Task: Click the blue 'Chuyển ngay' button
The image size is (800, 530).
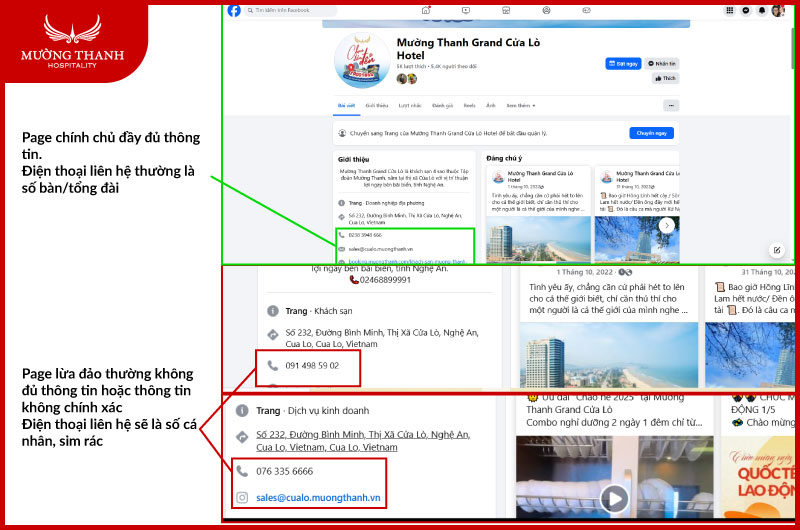Action: coord(652,133)
